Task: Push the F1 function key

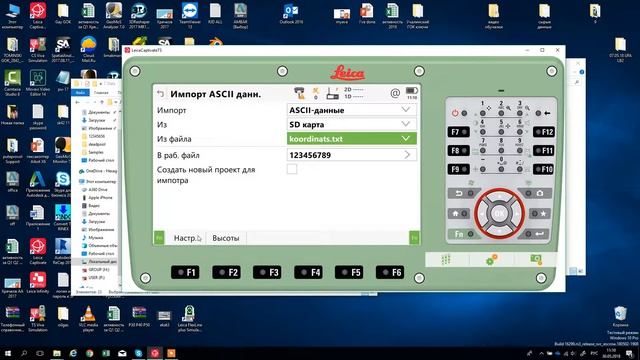Action: 185,272
